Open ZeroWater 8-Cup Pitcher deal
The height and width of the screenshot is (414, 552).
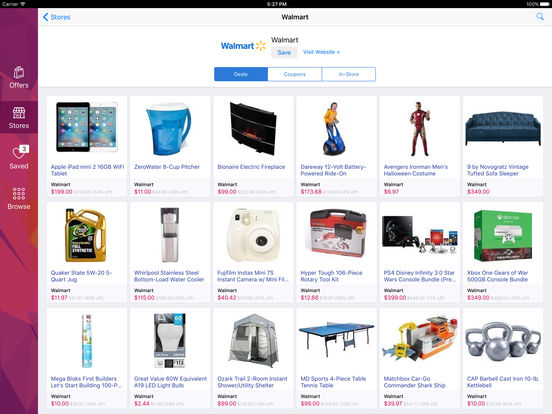(170, 146)
